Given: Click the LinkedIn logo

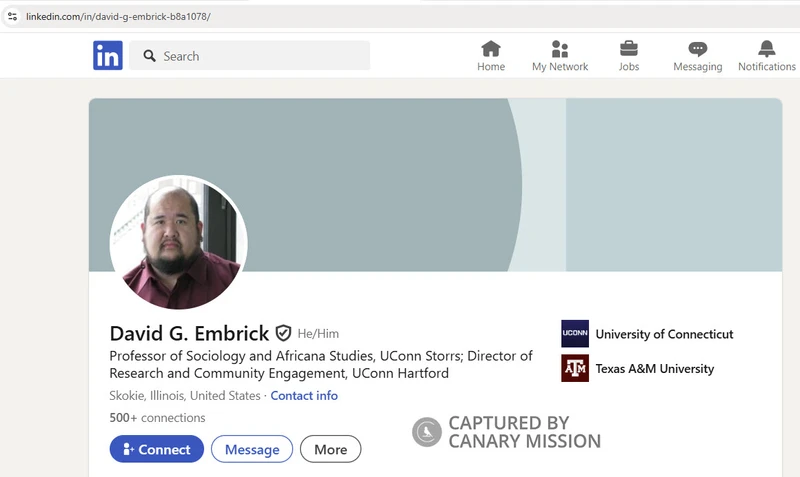Looking at the screenshot, I should point(108,55).
